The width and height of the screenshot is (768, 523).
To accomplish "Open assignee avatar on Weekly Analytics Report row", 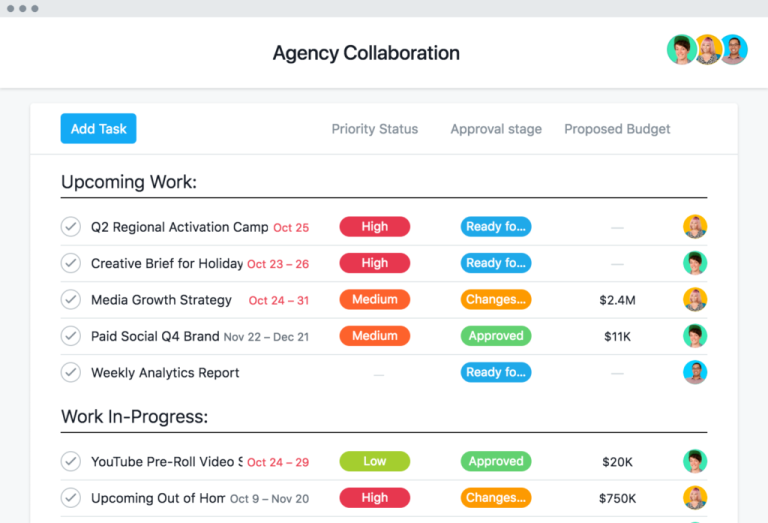I will (x=695, y=372).
